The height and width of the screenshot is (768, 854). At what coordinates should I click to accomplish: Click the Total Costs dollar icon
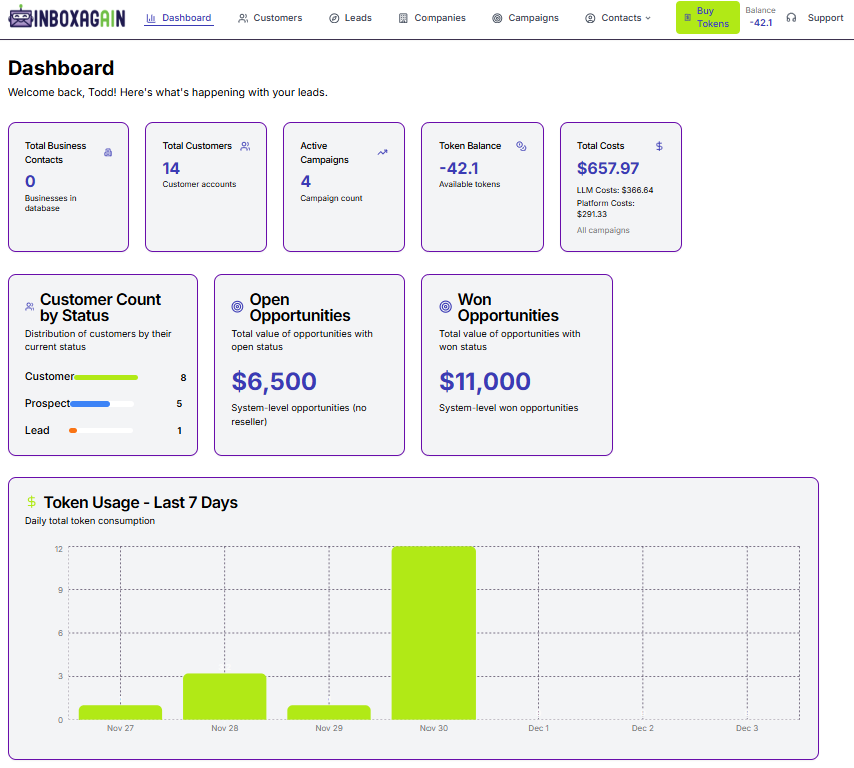pyautogui.click(x=659, y=146)
